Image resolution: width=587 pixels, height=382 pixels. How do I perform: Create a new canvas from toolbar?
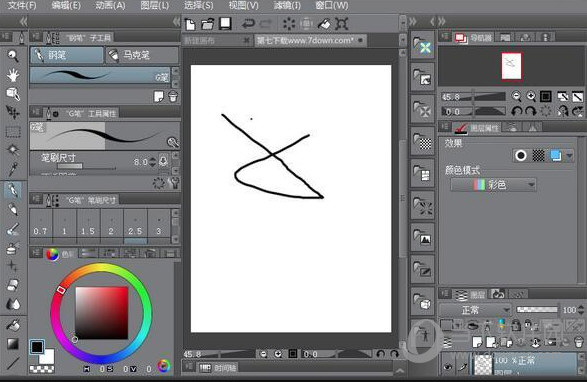pos(190,24)
